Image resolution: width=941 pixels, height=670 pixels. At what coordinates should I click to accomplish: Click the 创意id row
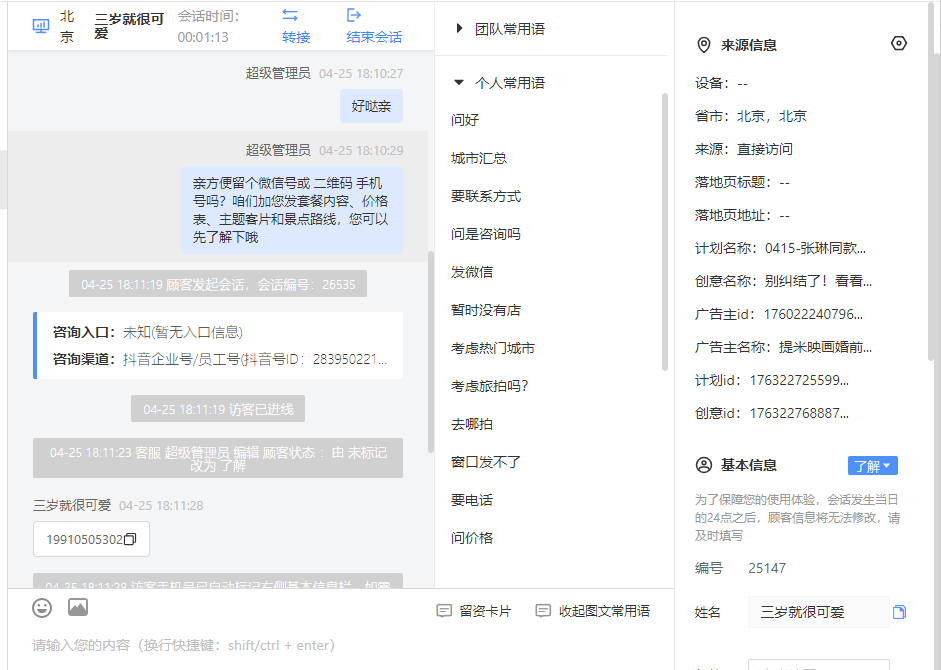772,414
